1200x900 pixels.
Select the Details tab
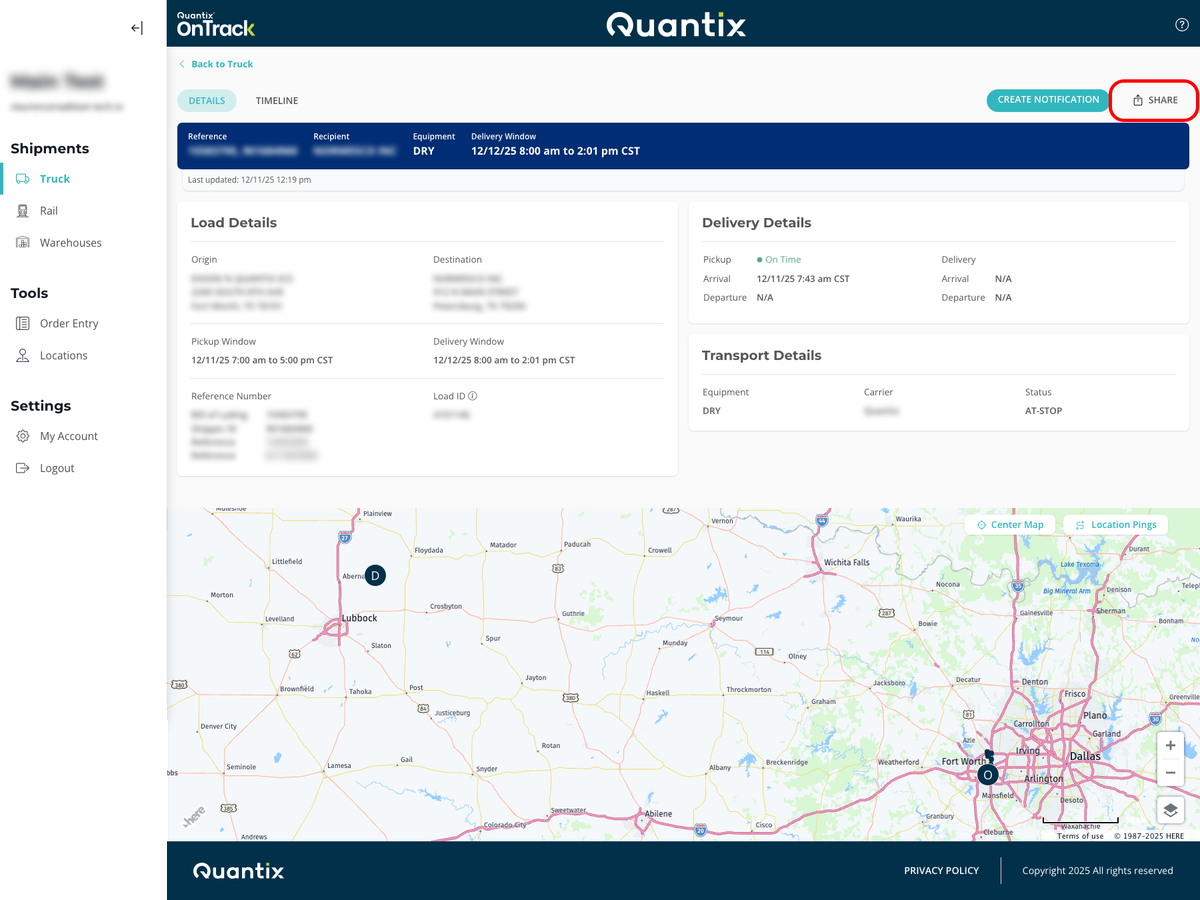point(207,100)
